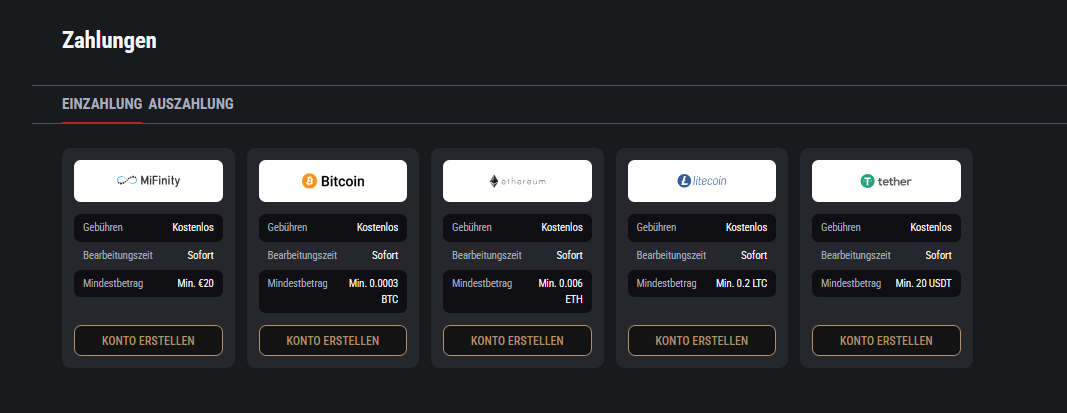The width and height of the screenshot is (1067, 413).
Task: Click Konto Erstellen under Tether
Action: coord(886,340)
